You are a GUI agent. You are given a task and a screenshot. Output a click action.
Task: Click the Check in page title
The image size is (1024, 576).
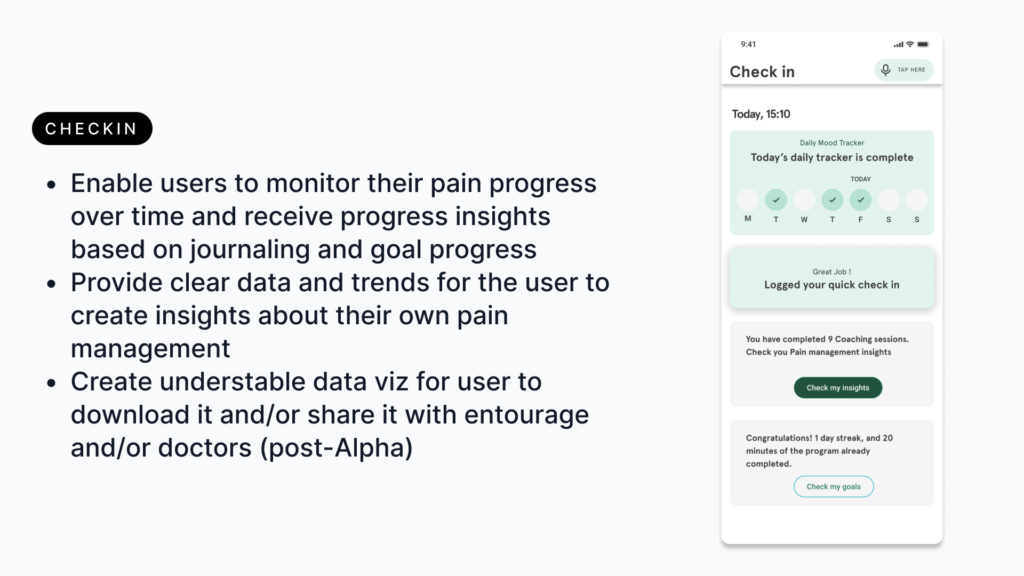[x=762, y=71]
